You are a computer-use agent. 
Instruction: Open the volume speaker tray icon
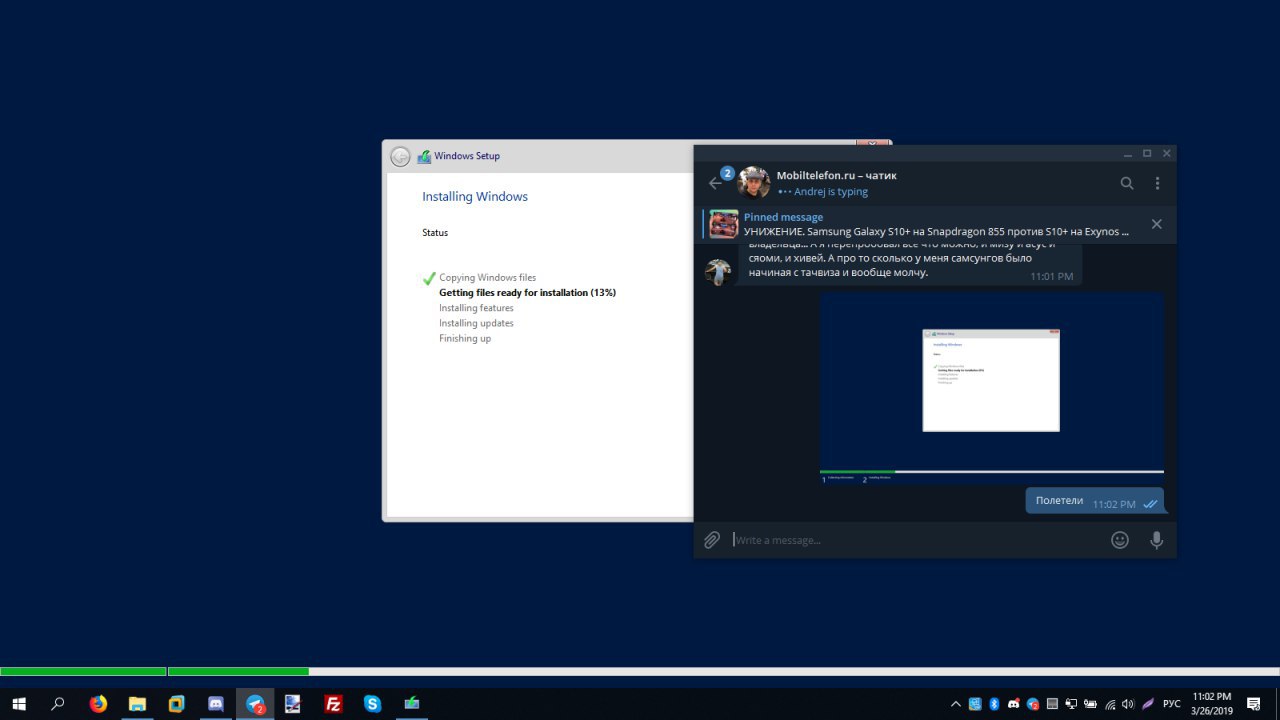(1128, 704)
